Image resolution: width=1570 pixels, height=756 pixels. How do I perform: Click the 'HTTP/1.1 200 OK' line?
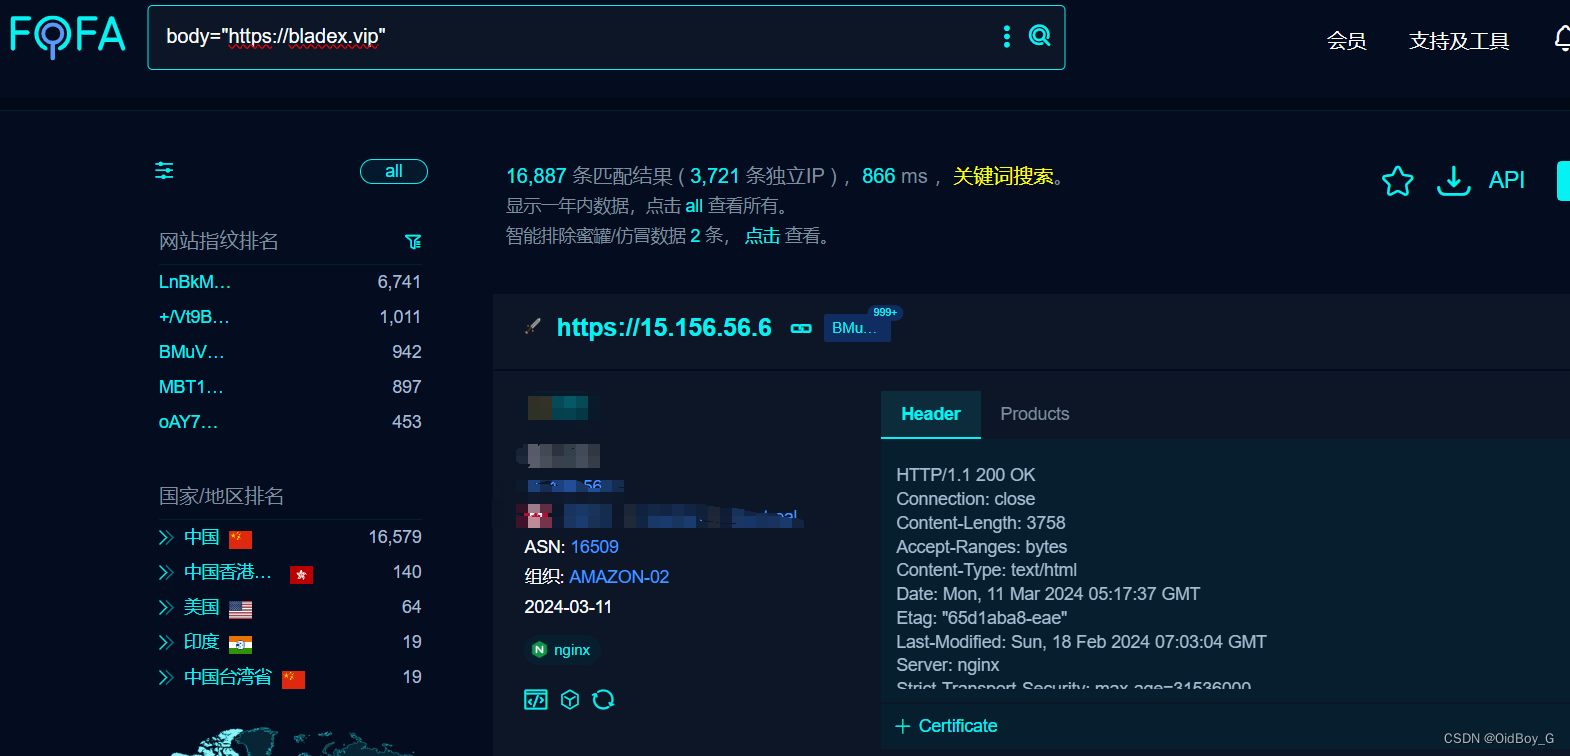[x=966, y=475]
